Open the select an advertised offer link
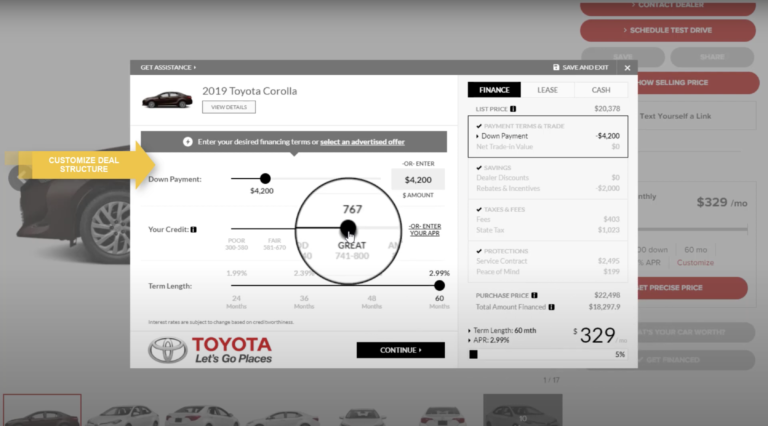This screenshot has height=426, width=768. pos(362,142)
